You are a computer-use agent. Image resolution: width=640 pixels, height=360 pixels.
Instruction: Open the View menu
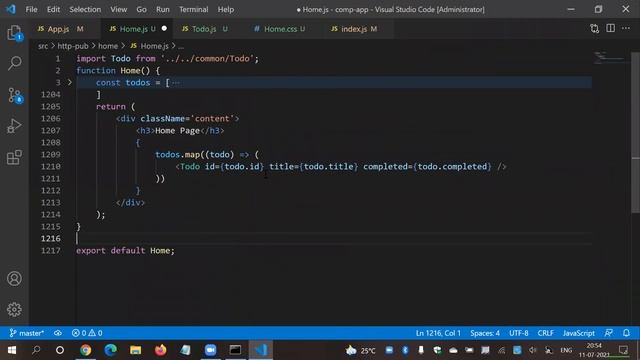(118, 9)
